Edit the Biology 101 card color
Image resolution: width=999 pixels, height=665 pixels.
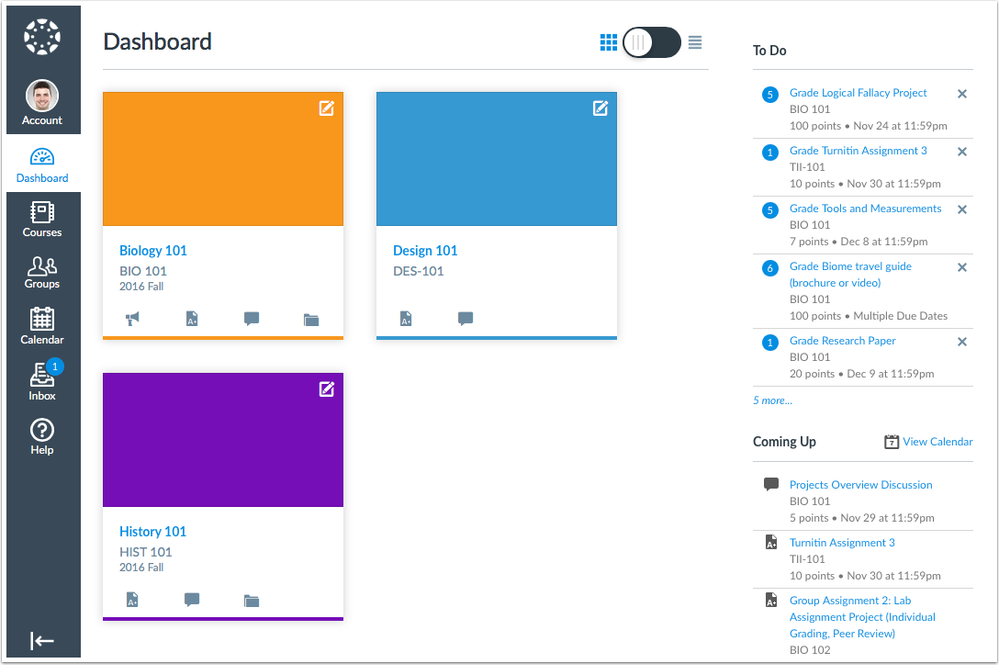click(x=326, y=108)
